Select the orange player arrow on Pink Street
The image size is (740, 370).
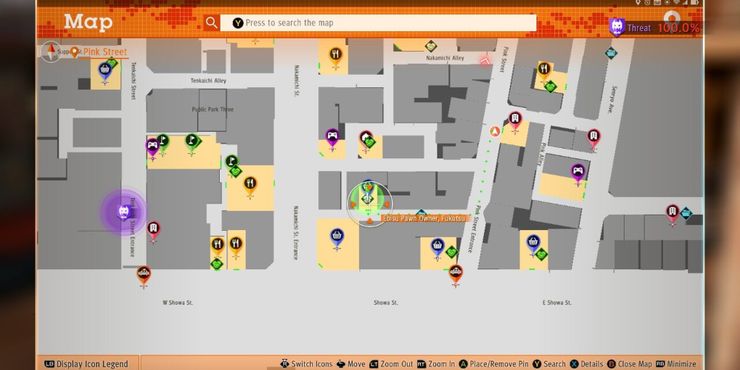494,131
